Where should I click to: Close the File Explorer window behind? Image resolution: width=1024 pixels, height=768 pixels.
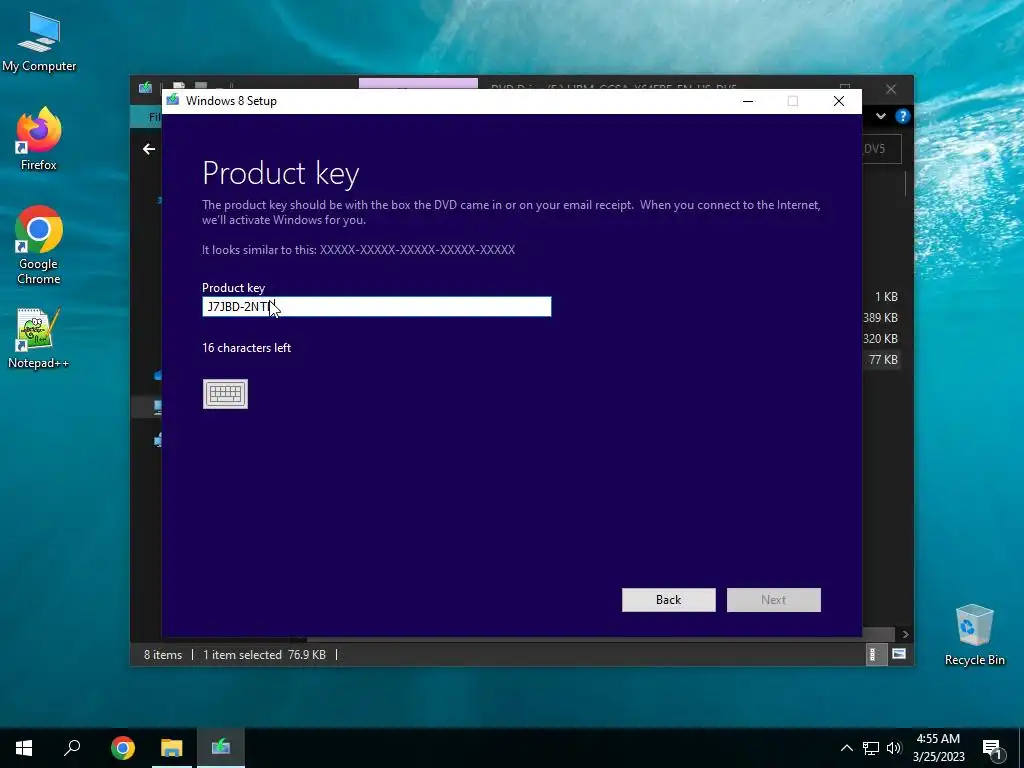coord(891,89)
